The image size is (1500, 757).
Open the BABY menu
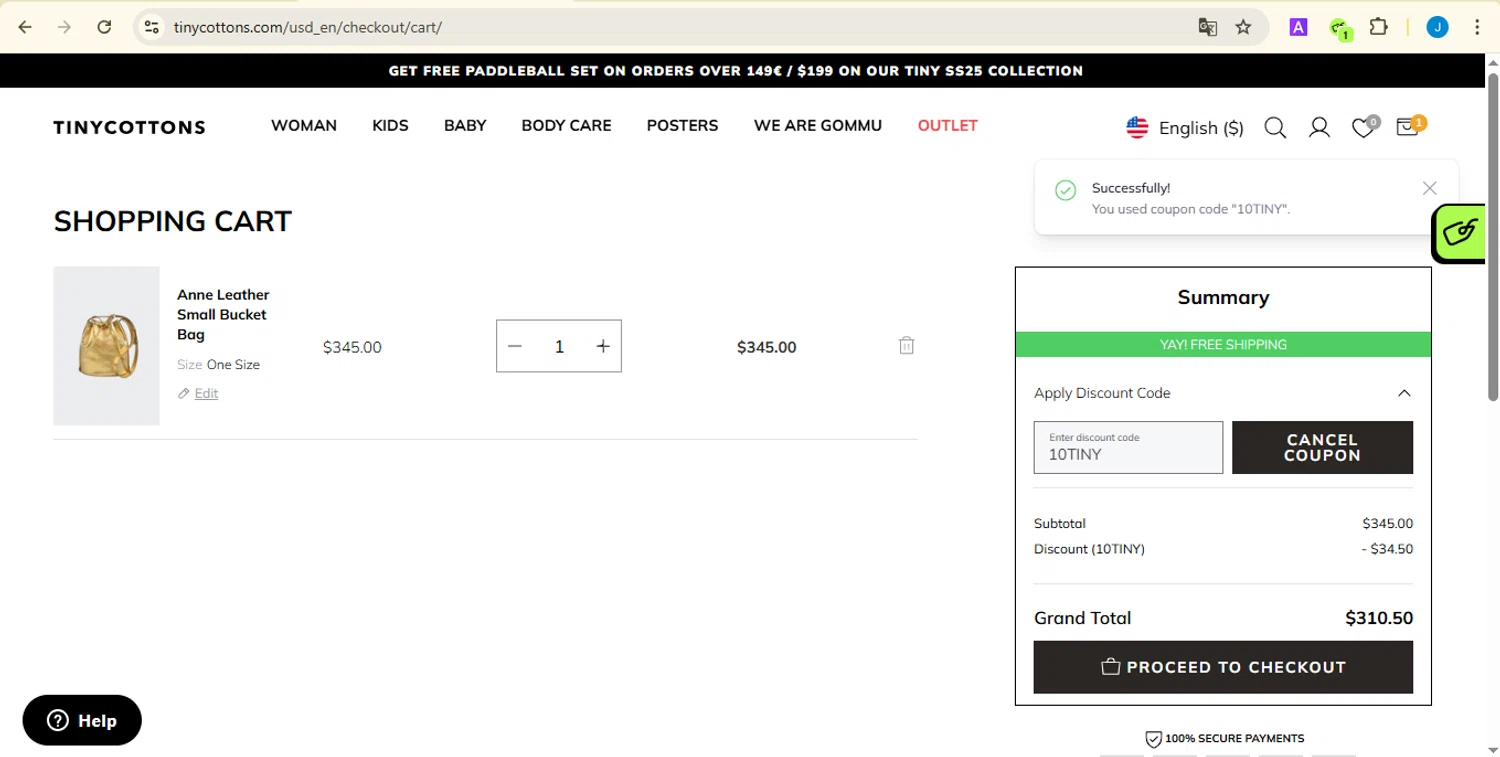pos(465,126)
